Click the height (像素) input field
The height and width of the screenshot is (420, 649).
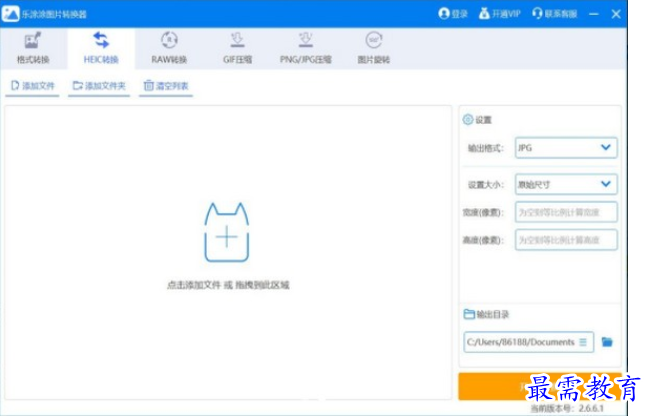pyautogui.click(x=566, y=240)
